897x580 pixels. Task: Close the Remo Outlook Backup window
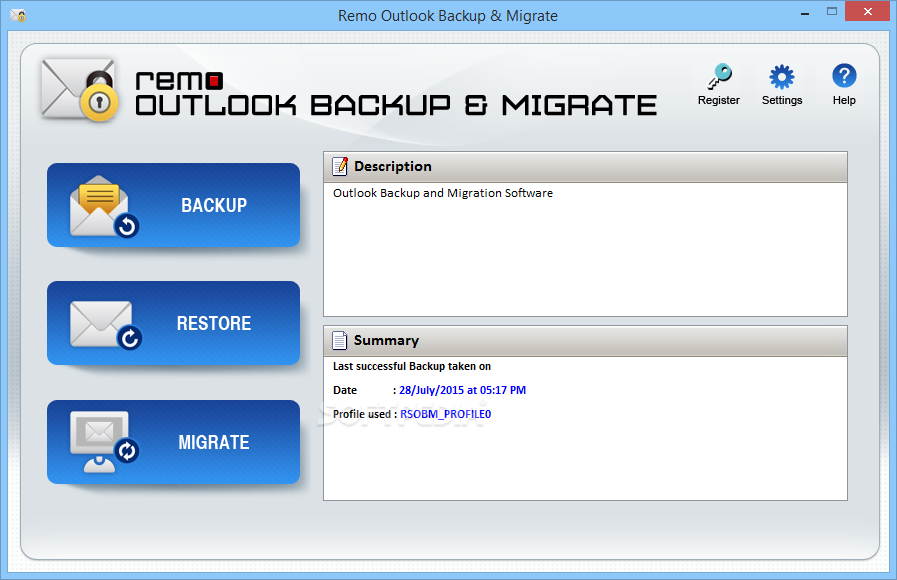tap(867, 11)
